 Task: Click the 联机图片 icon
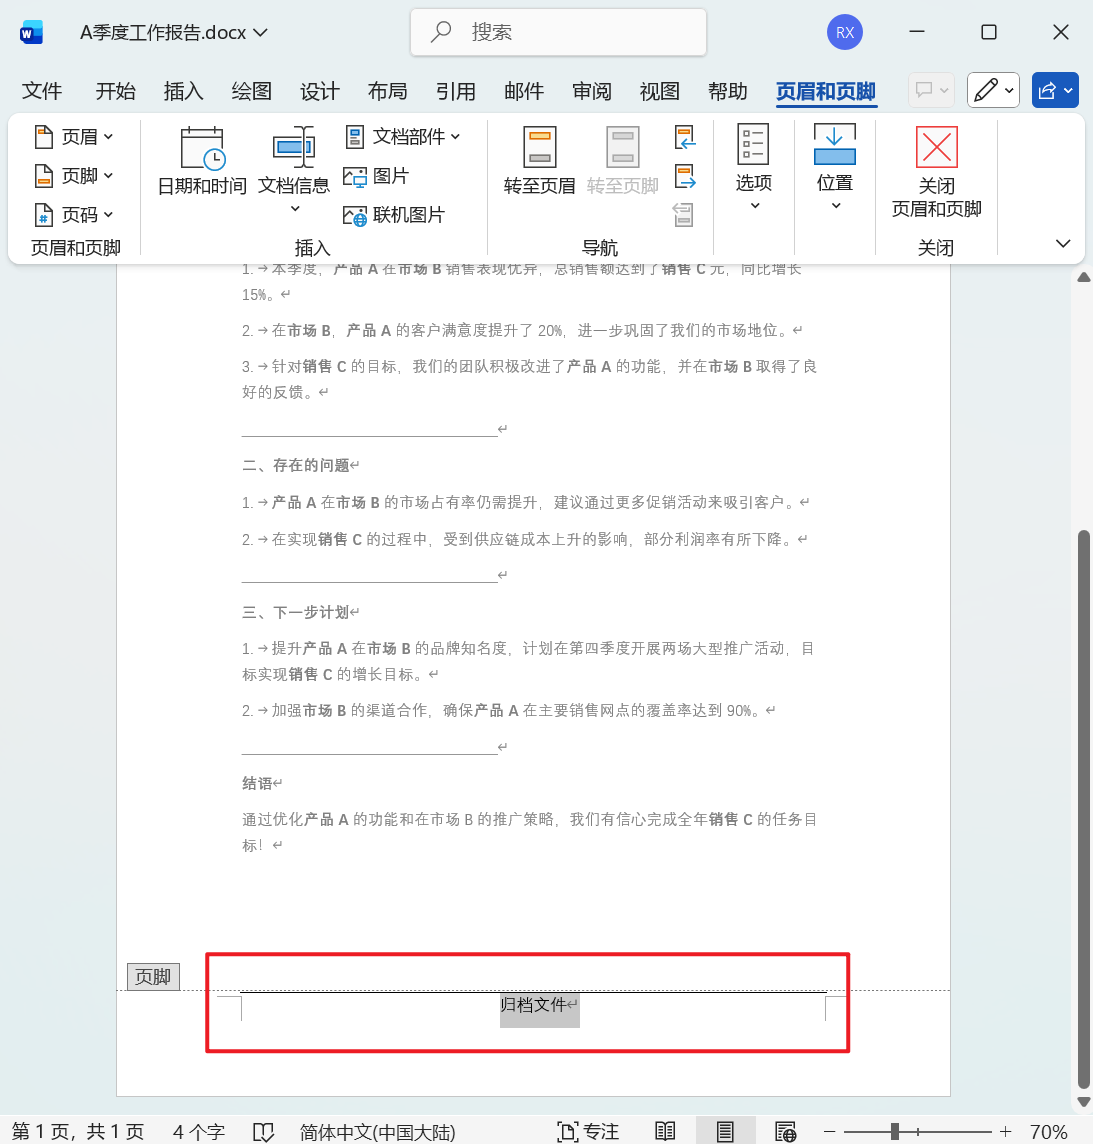(354, 214)
